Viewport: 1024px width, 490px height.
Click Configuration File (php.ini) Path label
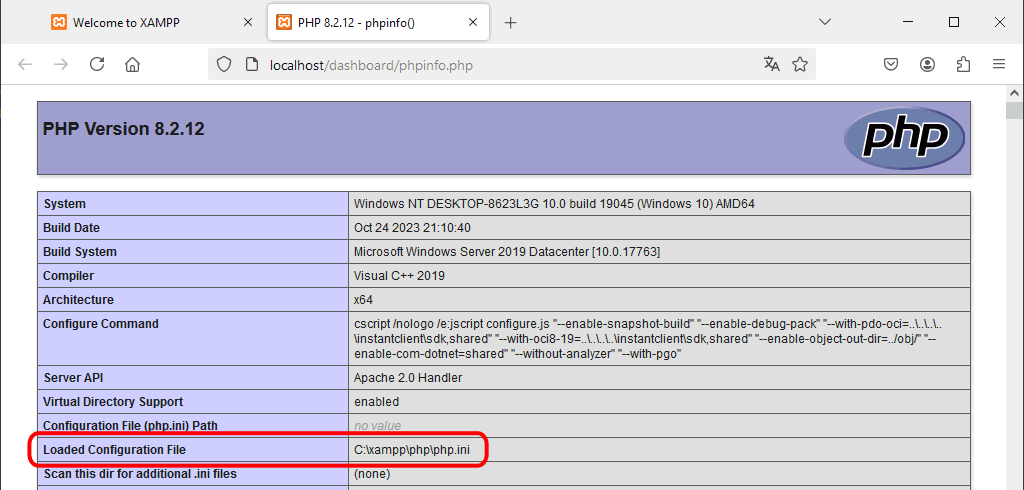pos(130,425)
